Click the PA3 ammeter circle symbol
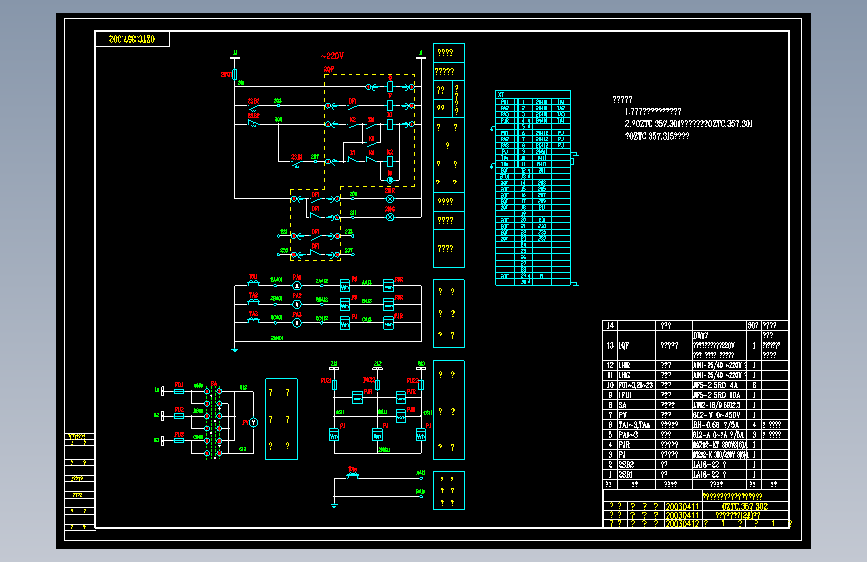The width and height of the screenshot is (867, 562). click(x=297, y=323)
